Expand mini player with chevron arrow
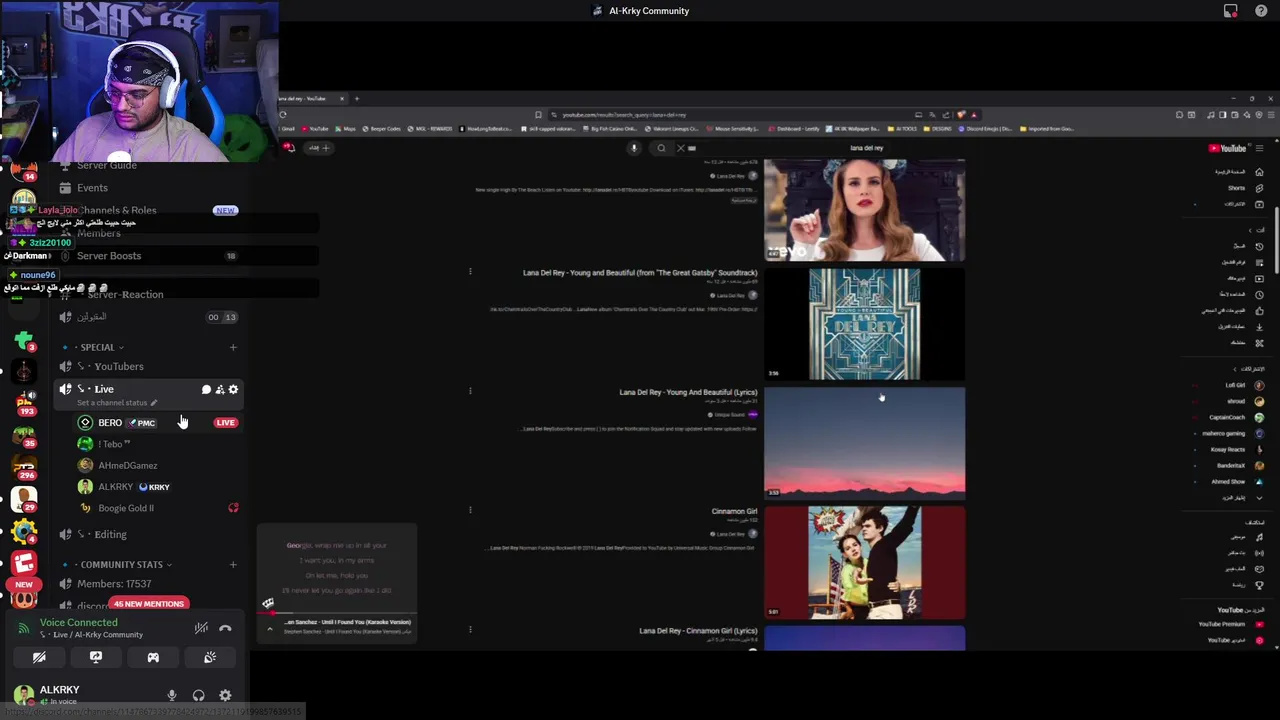Image resolution: width=1280 pixels, height=720 pixels. pos(269,629)
